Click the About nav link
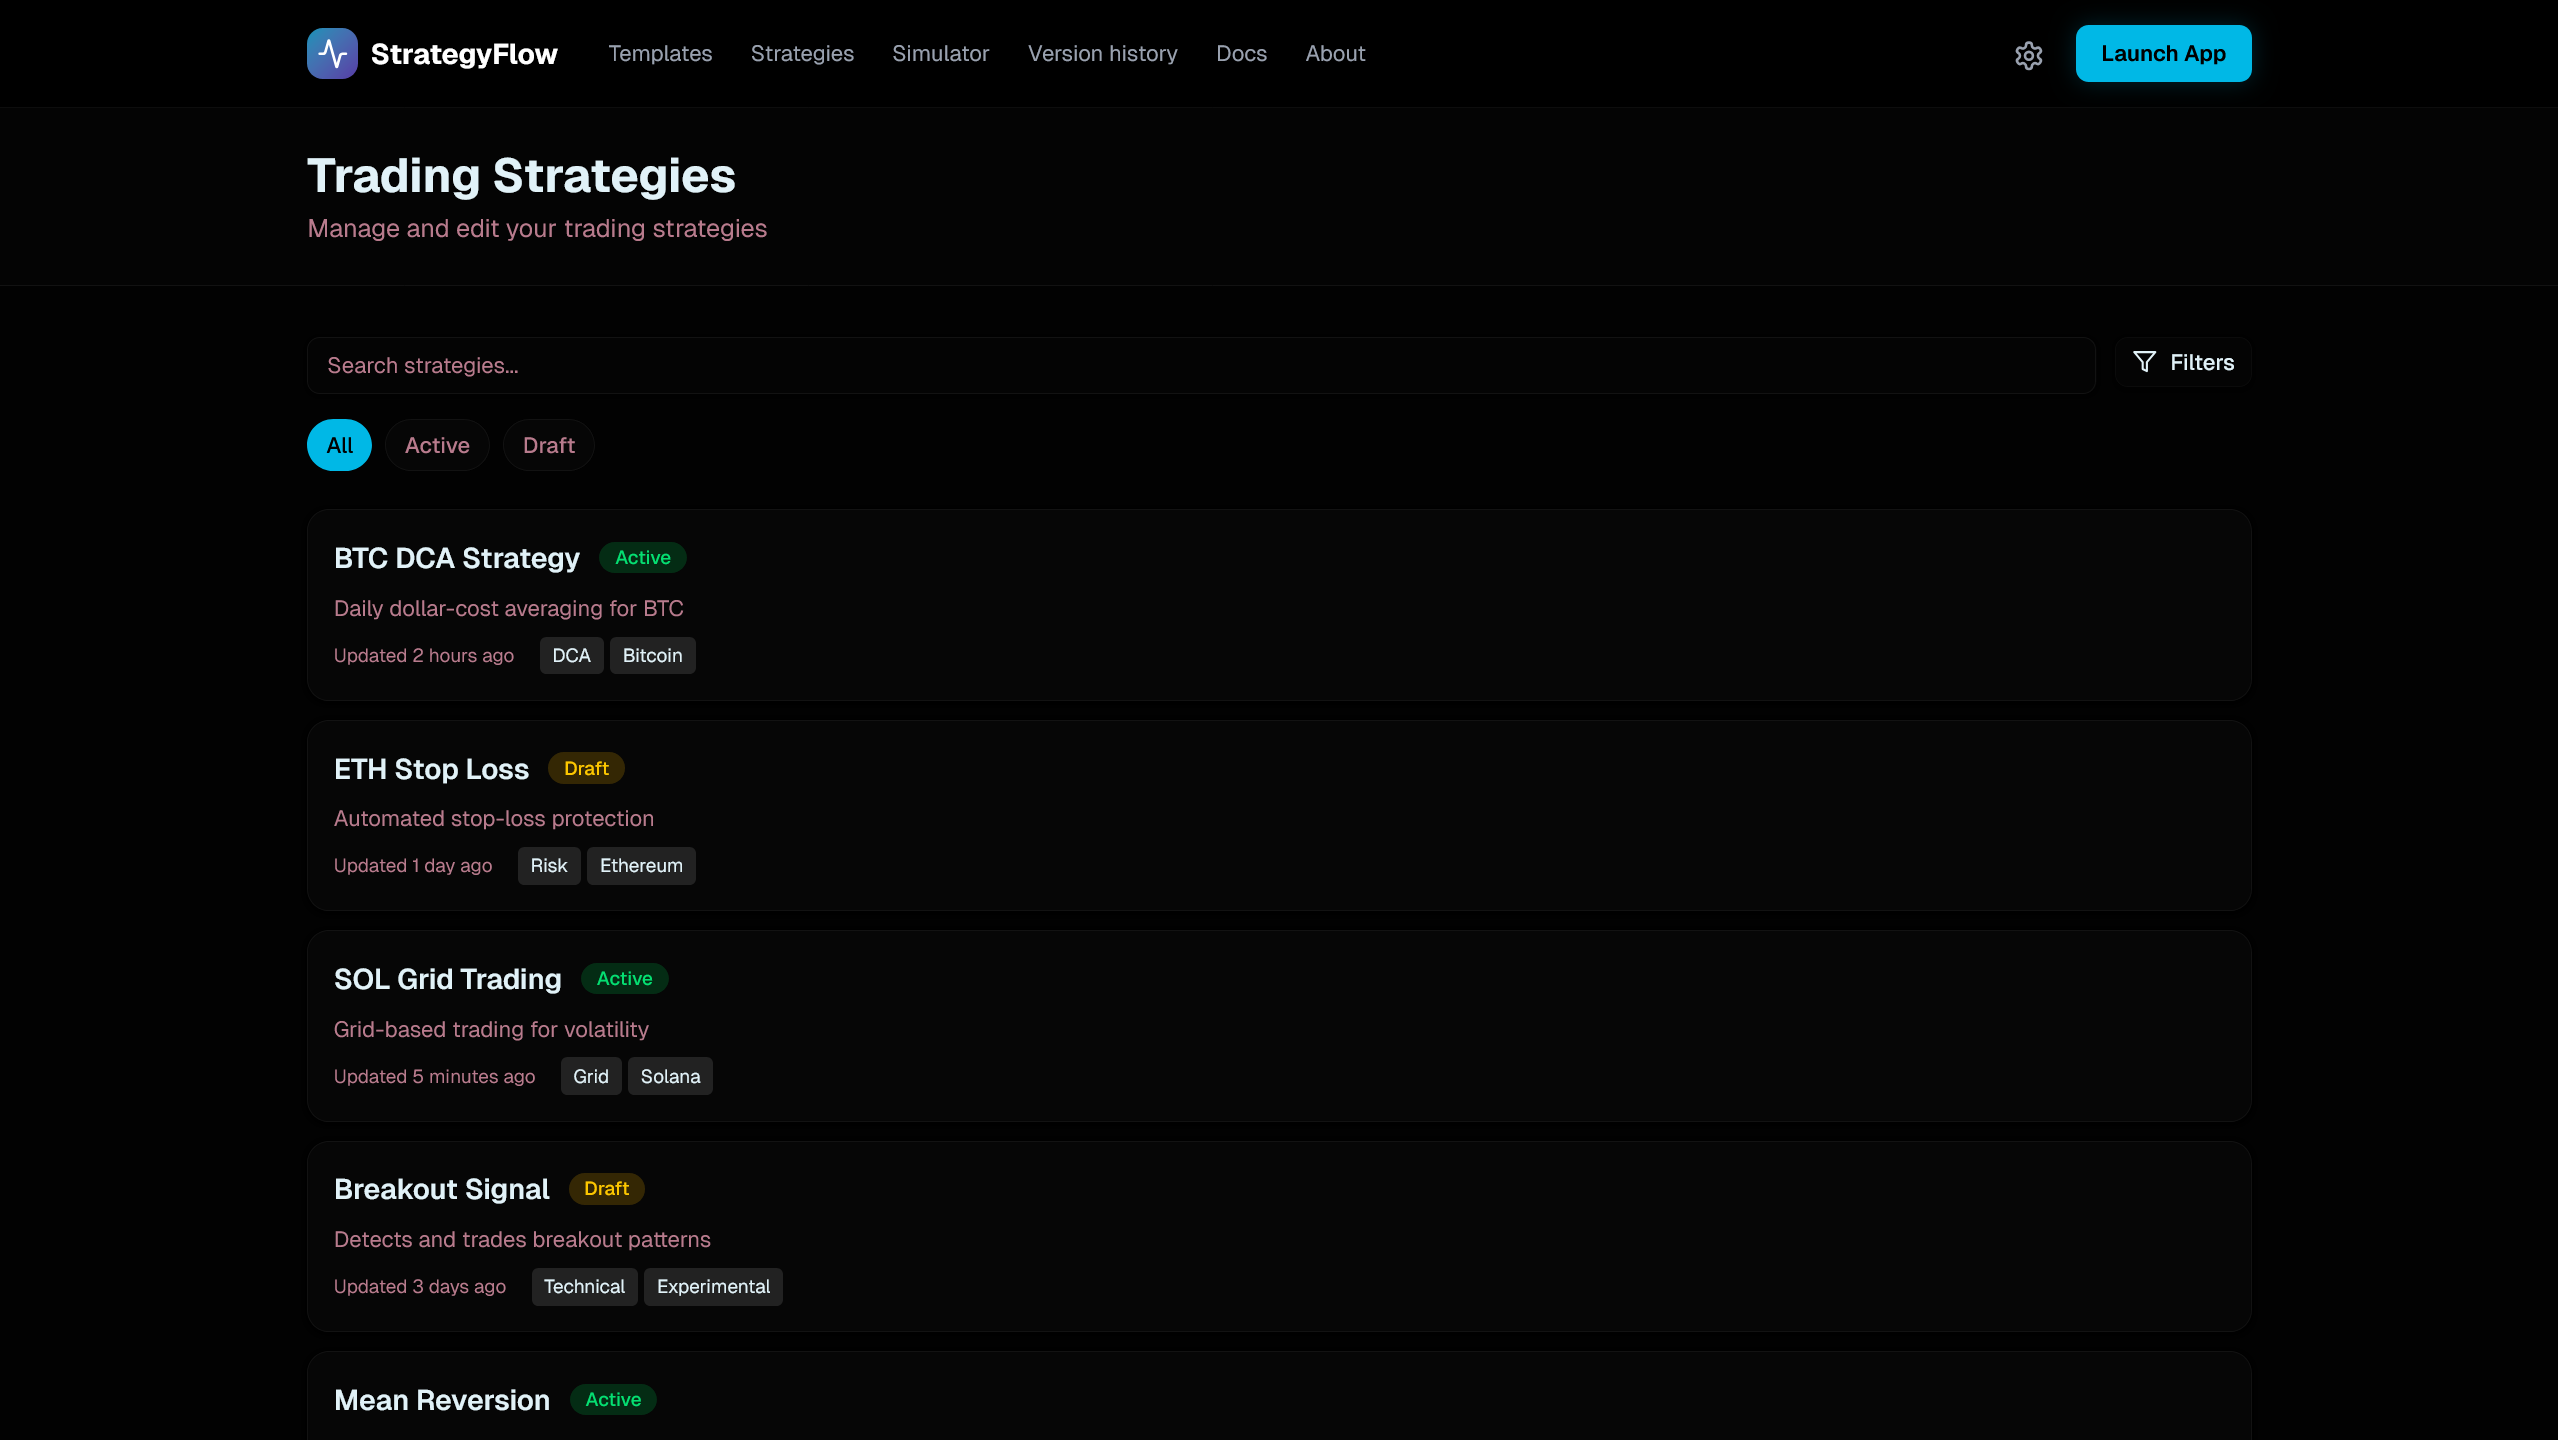Image resolution: width=2559 pixels, height=1440 pixels. [x=1335, y=54]
